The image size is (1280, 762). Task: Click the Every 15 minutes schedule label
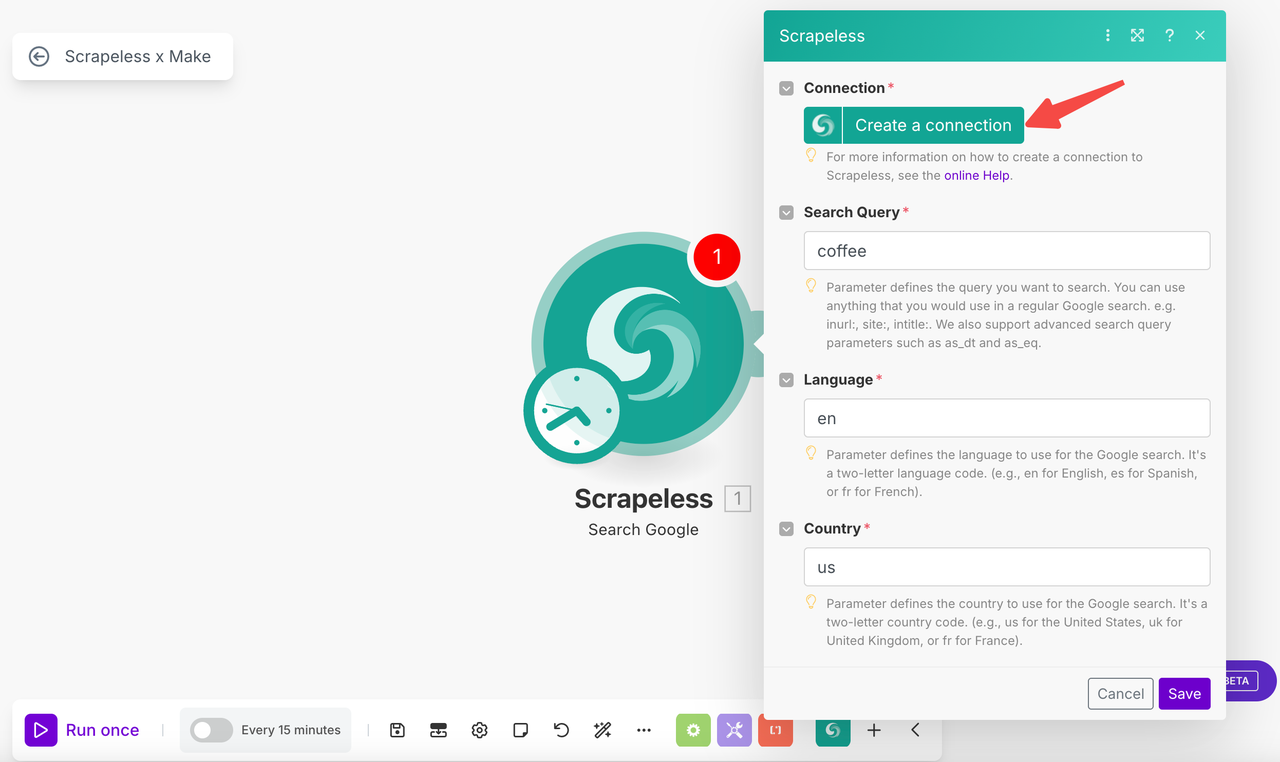click(291, 730)
